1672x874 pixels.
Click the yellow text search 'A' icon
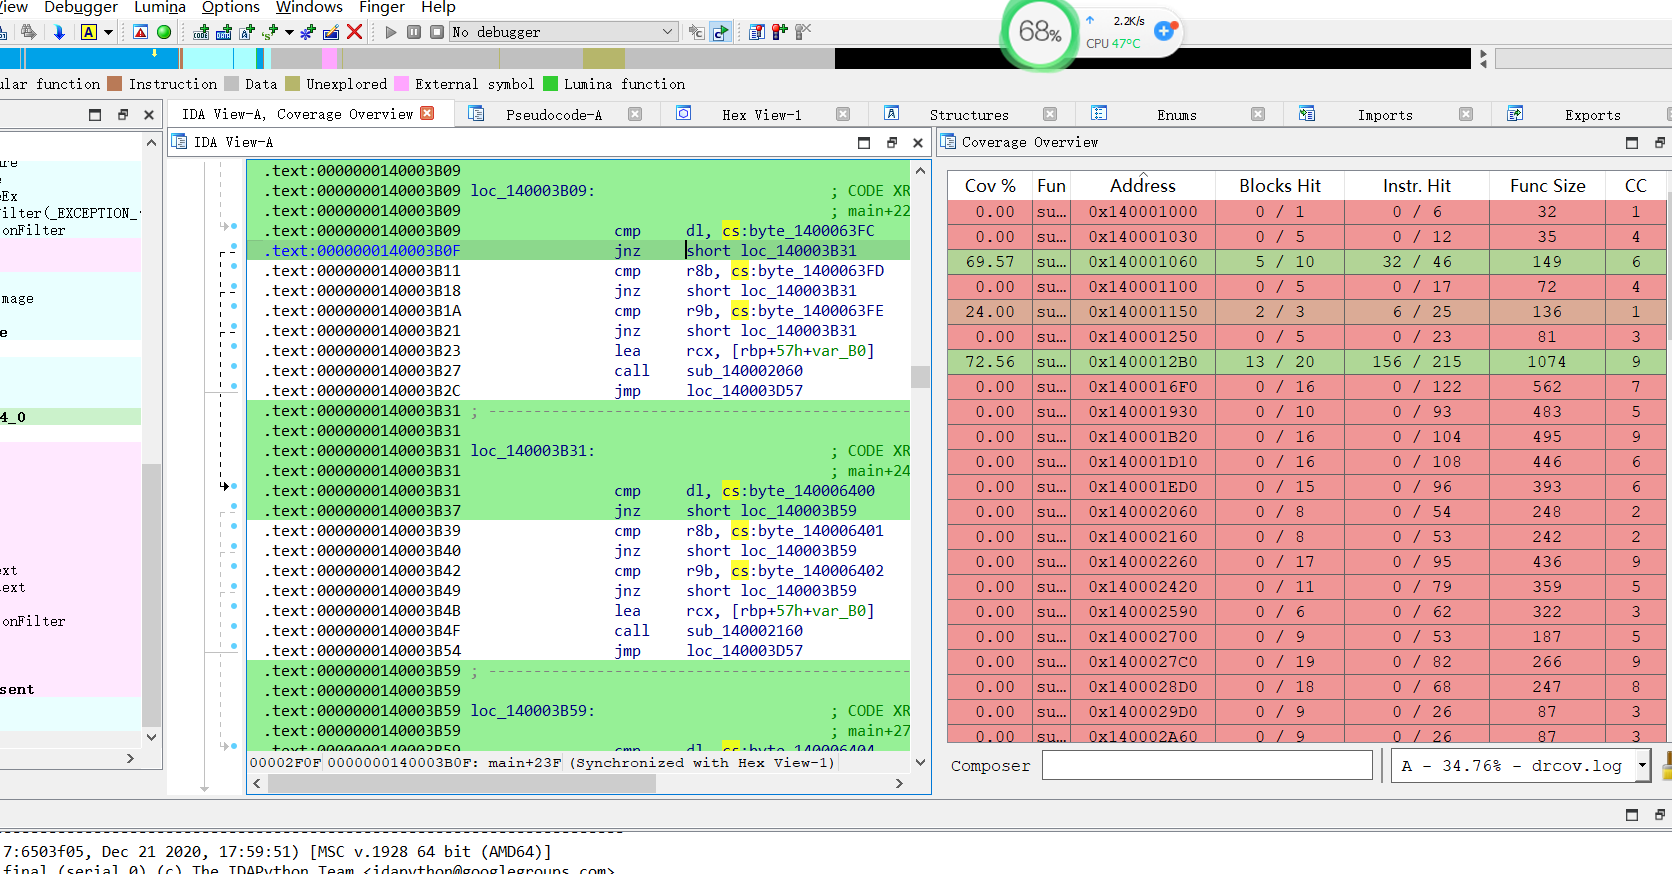pyautogui.click(x=89, y=32)
